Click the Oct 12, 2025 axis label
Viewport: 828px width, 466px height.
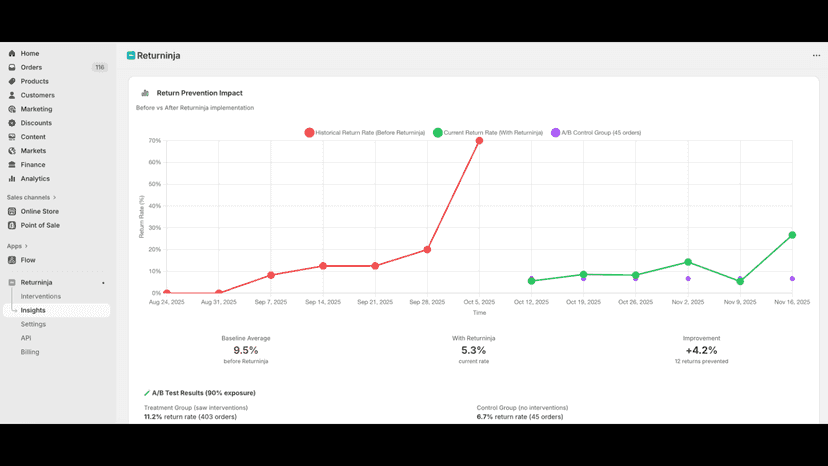coord(531,302)
